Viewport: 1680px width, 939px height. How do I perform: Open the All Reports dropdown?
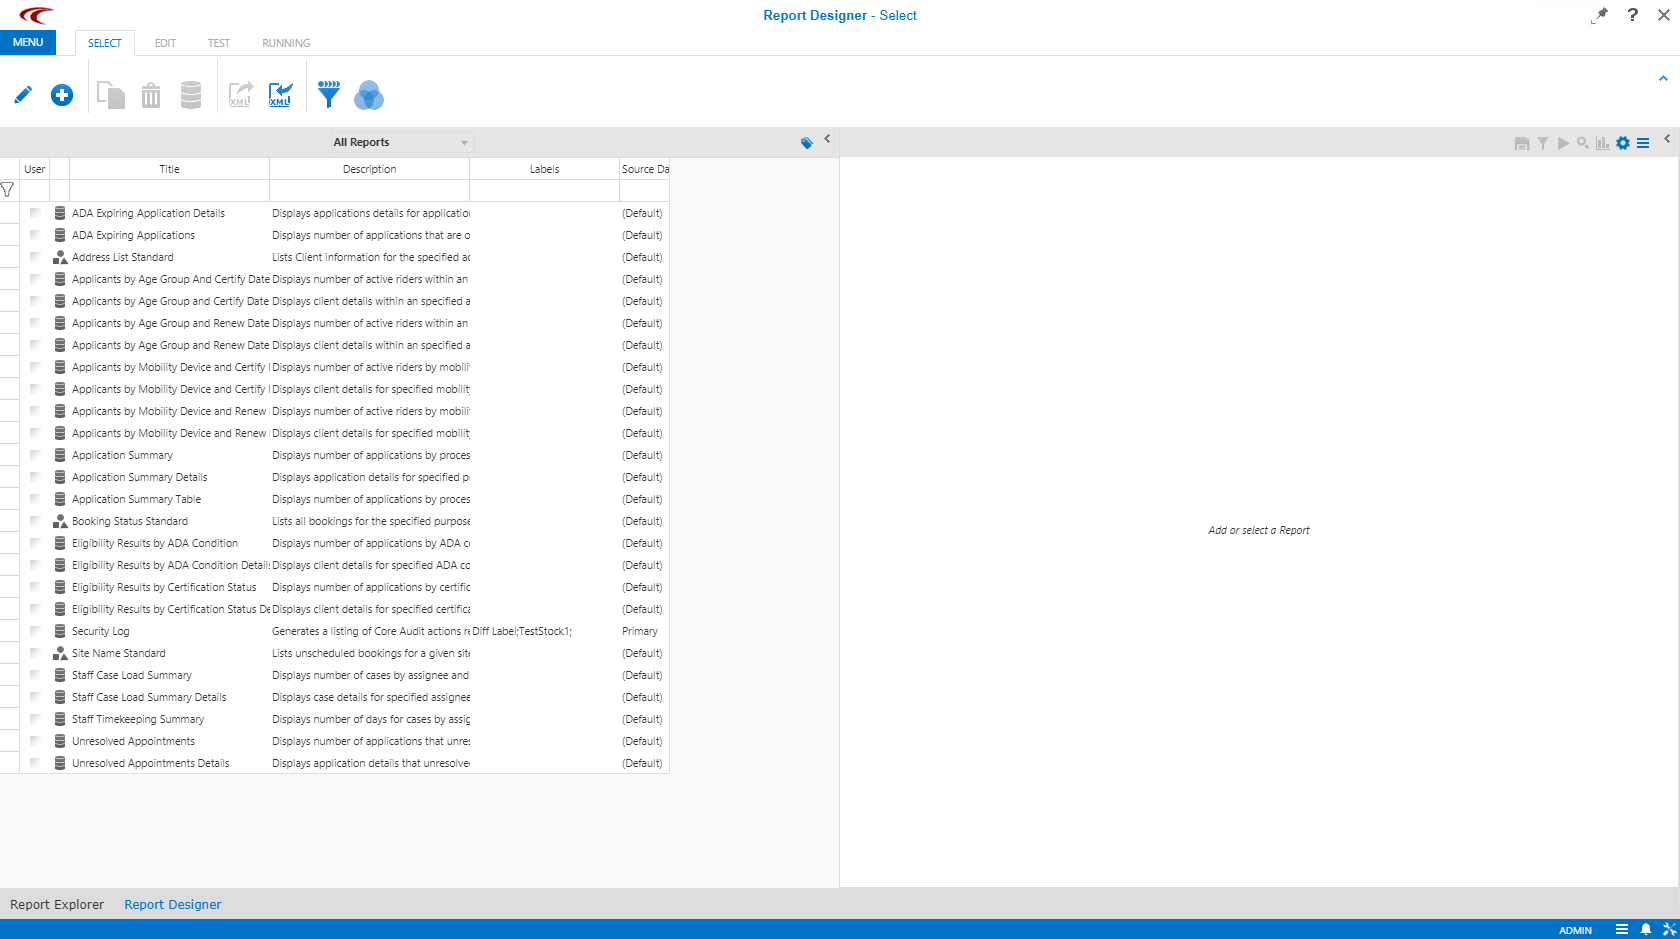401,142
